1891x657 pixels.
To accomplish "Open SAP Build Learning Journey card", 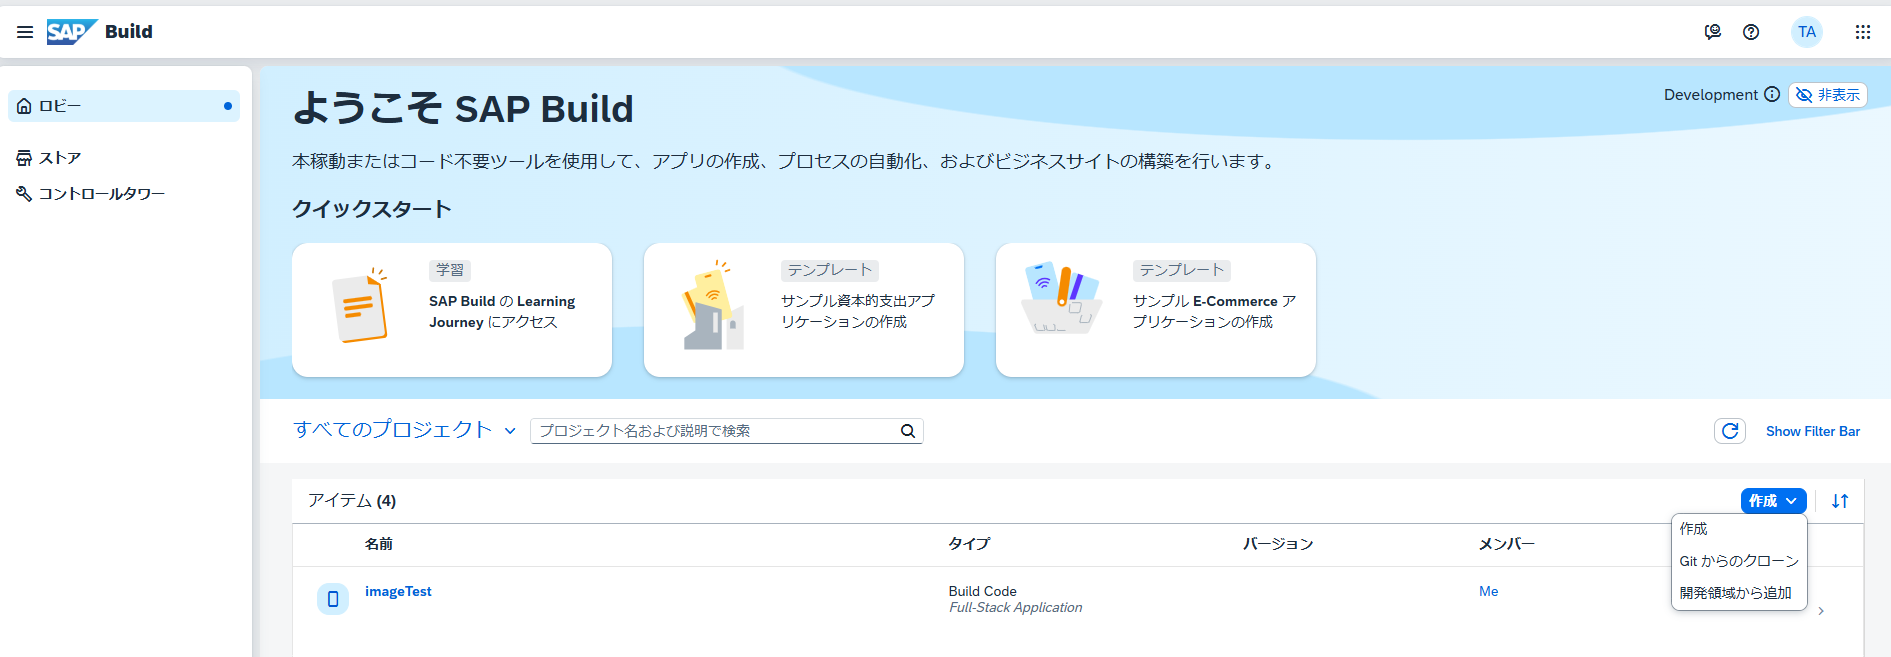I will 452,310.
